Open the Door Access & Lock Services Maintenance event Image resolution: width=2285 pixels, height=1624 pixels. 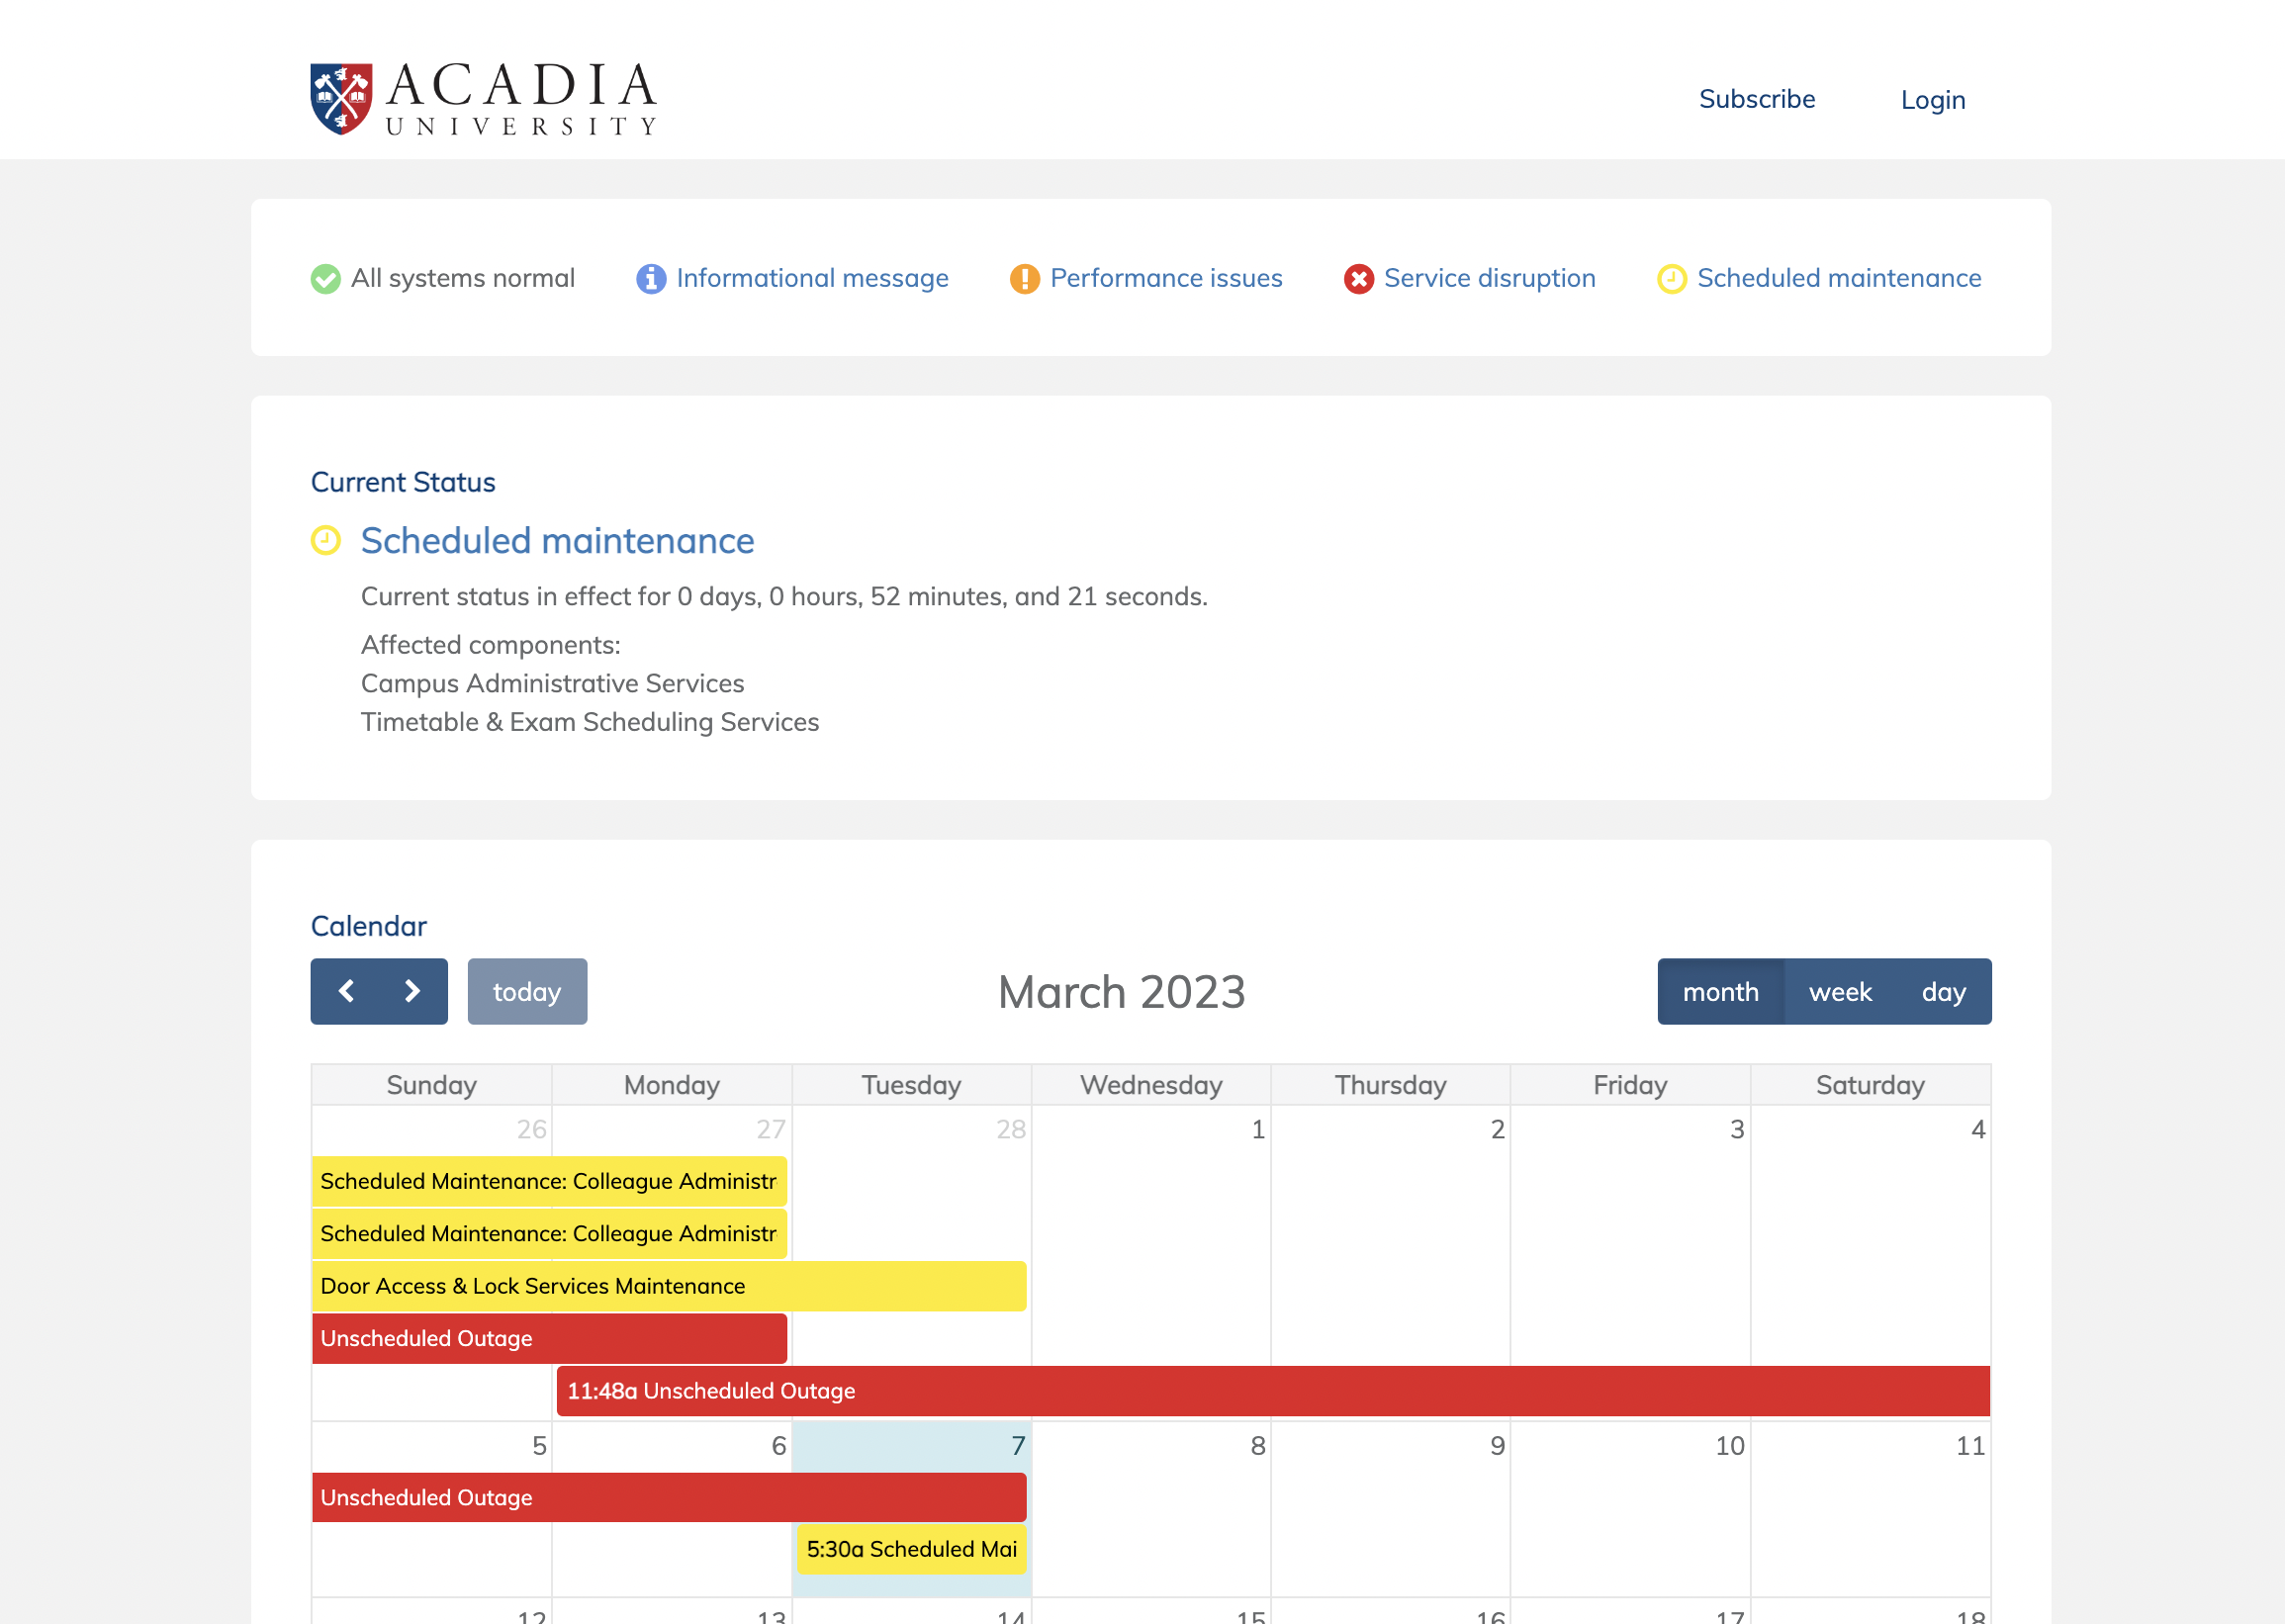669,1286
